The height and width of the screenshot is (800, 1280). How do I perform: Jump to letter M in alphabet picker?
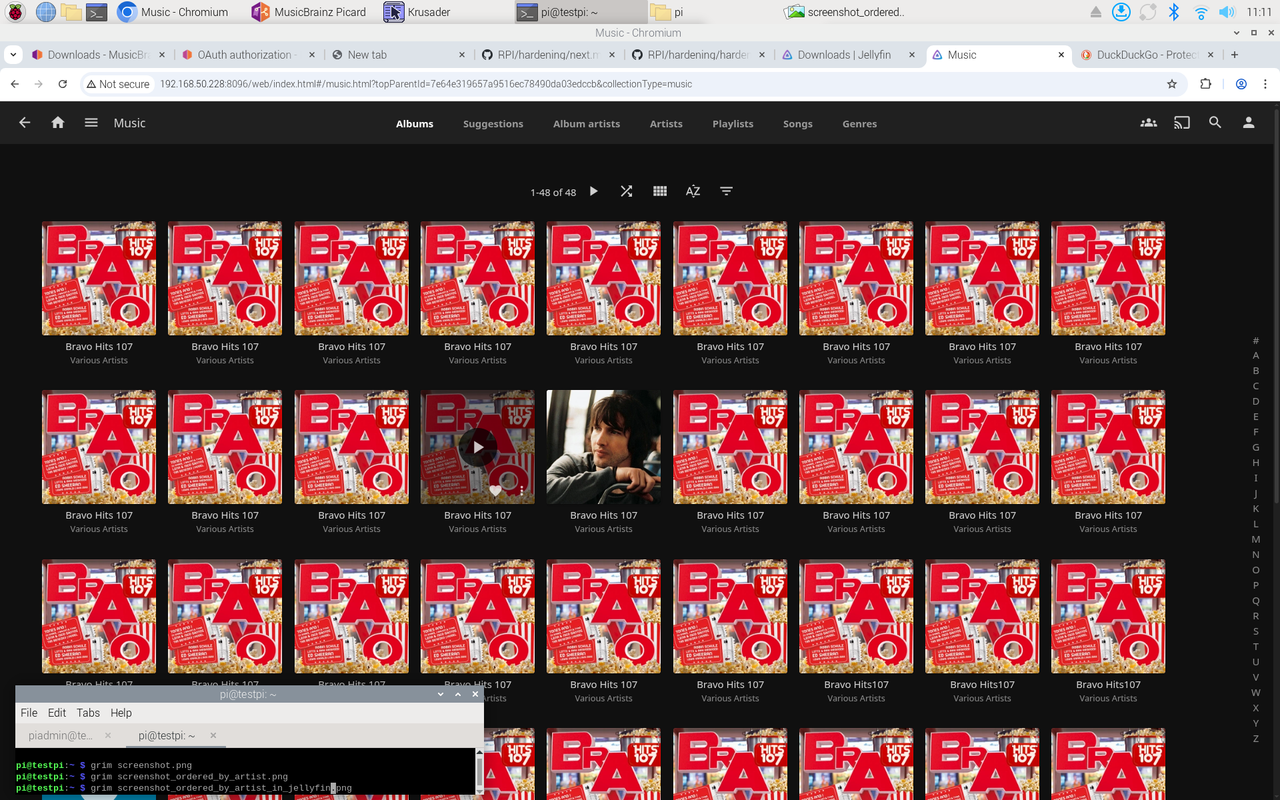pyautogui.click(x=1256, y=539)
